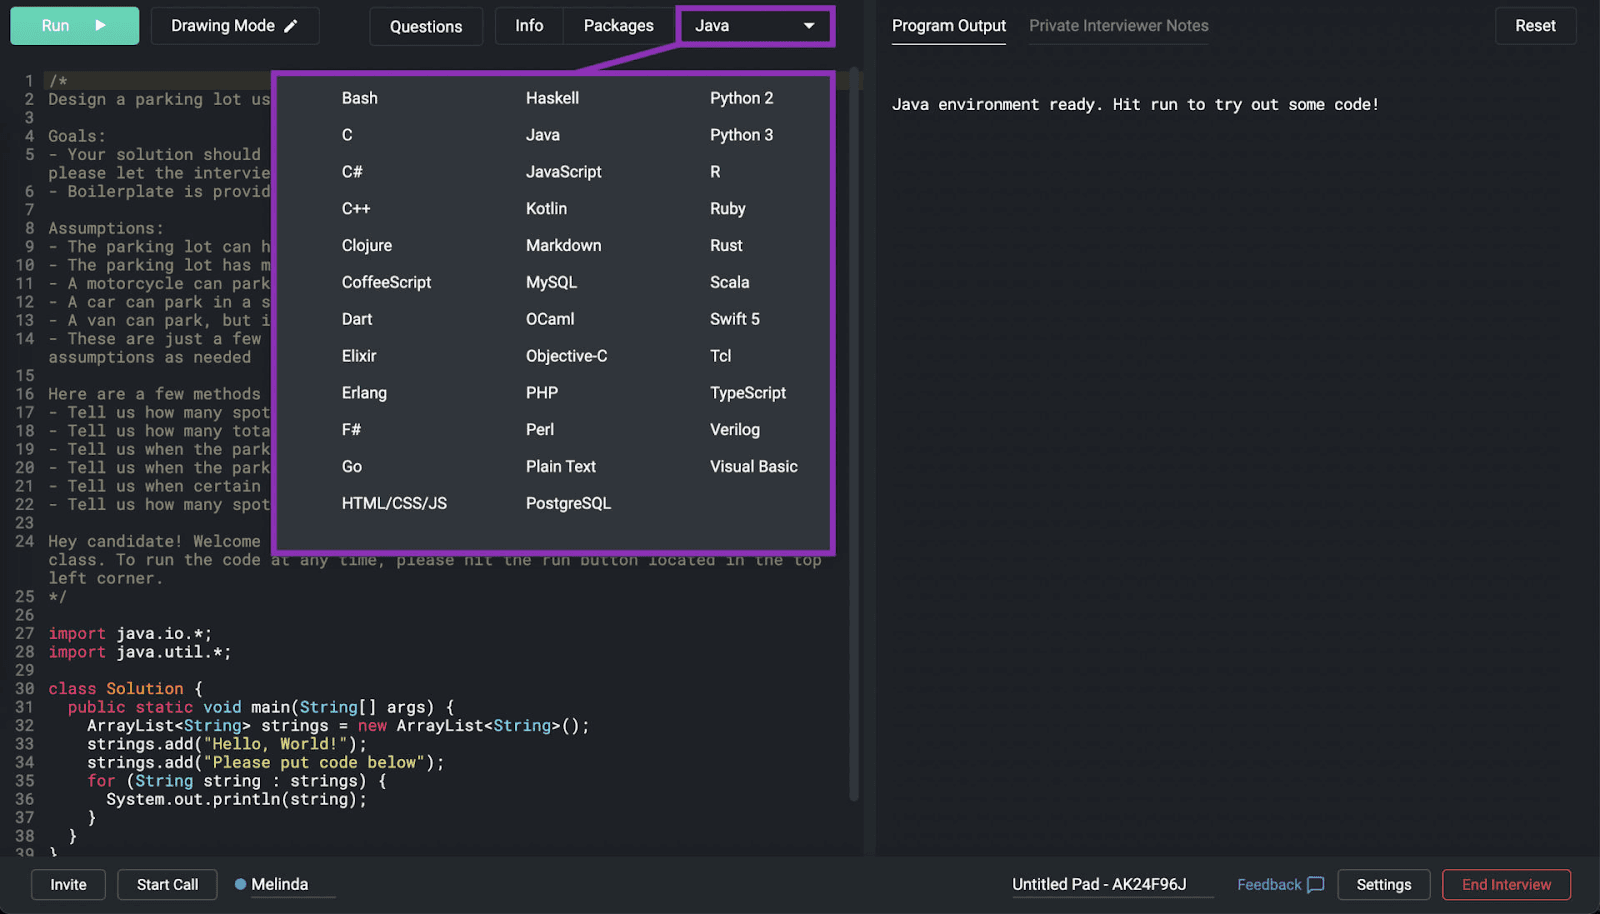This screenshot has width=1600, height=914.
Task: Choose TypeScript in the language menu
Action: tap(748, 393)
